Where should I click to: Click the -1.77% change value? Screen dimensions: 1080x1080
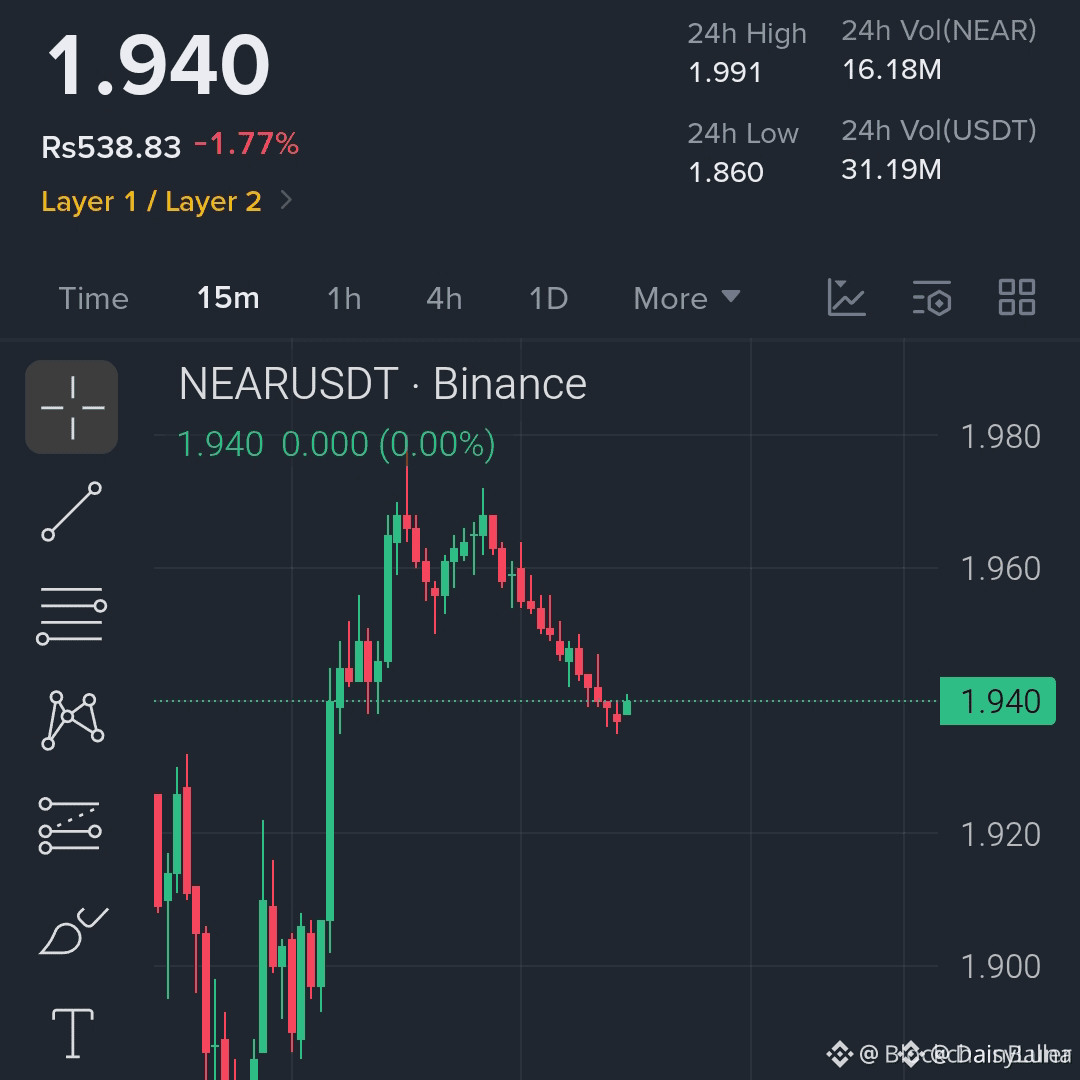point(247,145)
